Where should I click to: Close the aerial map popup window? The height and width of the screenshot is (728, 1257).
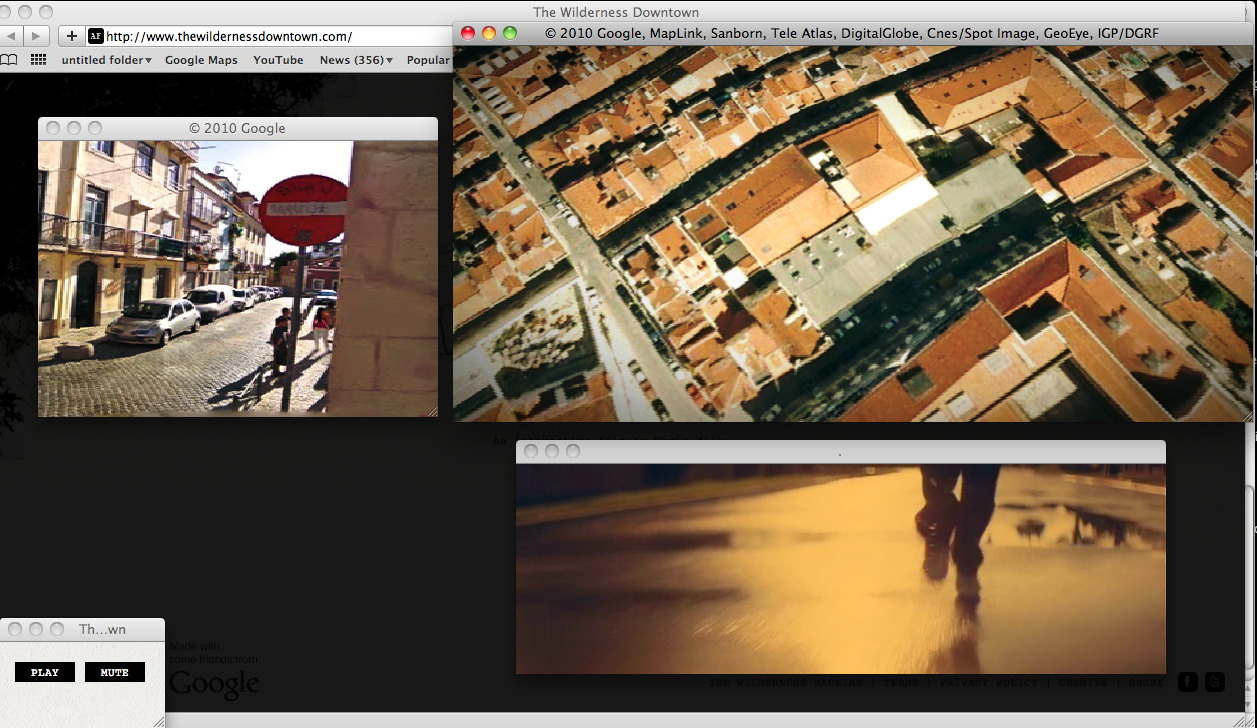(x=467, y=33)
